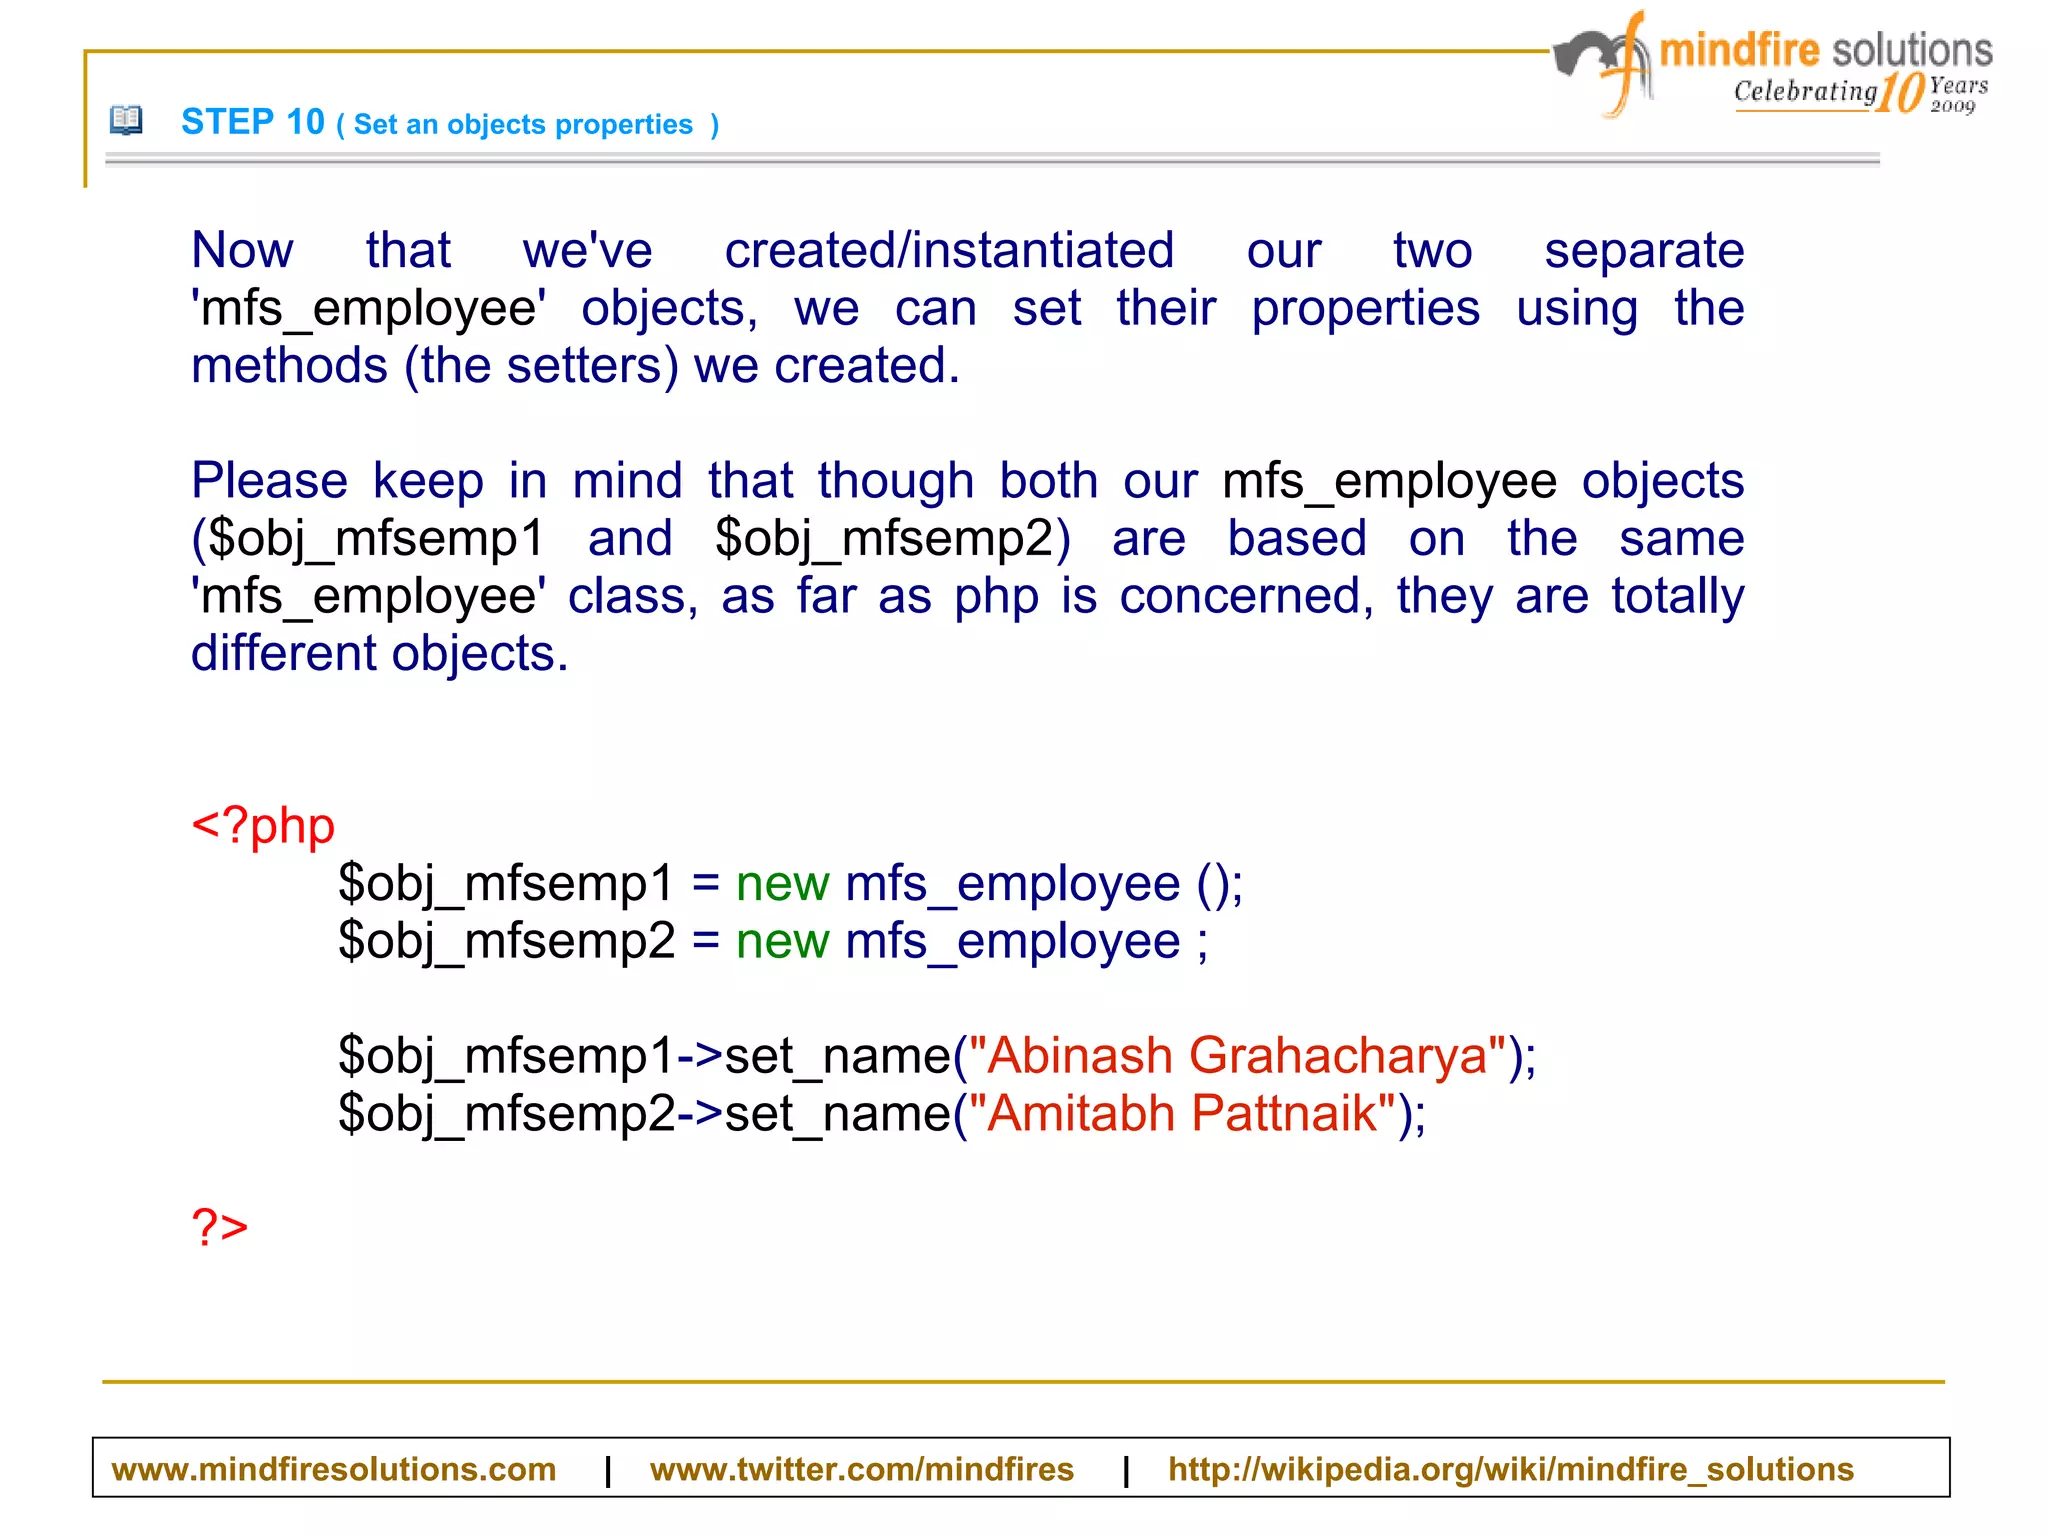Click the '$obj_mfsemp1->set_name' code call
Viewport: 2048px width, 1535px height.
pyautogui.click(x=645, y=1056)
